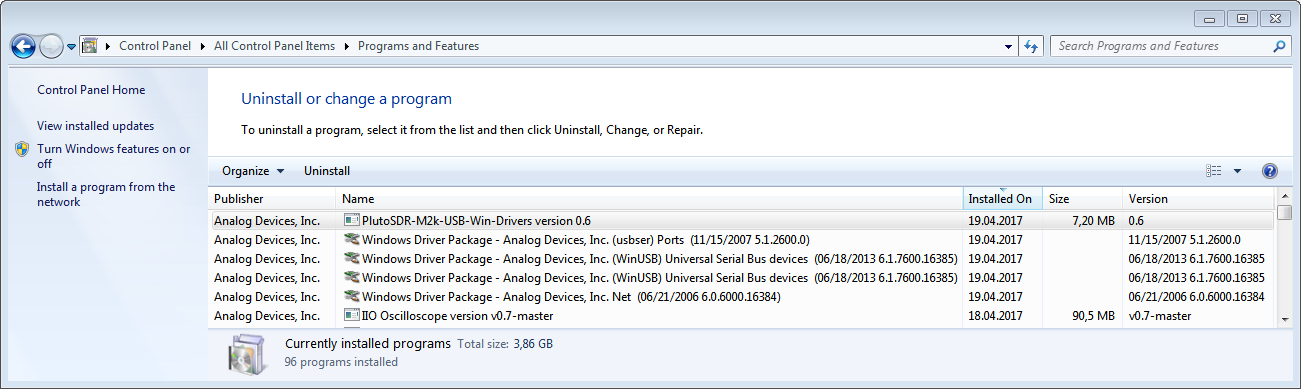Click version cell v0.7-master
Viewport: 1301px width, 389px height.
(x=1159, y=316)
